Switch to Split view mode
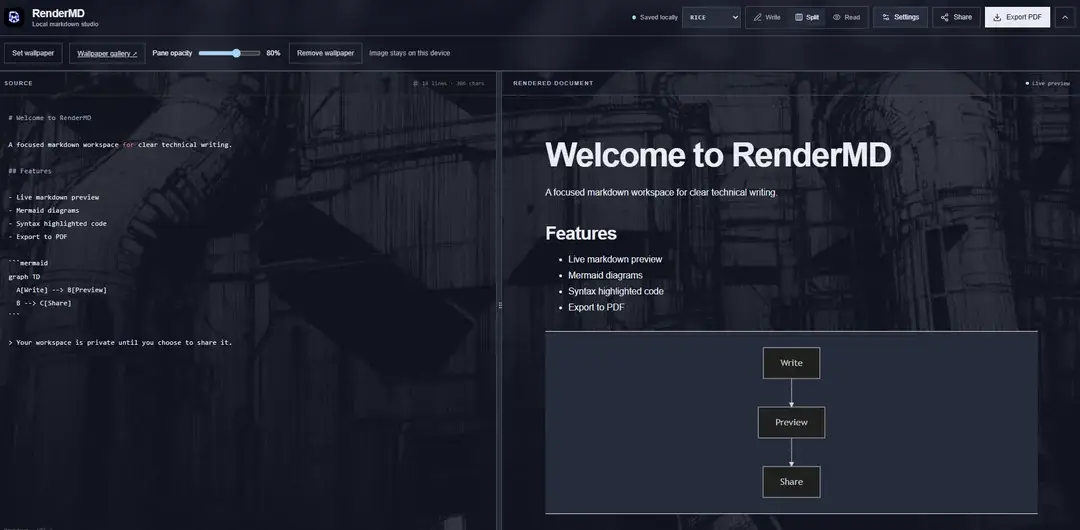Screen dimensions: 1080x530 click(807, 17)
